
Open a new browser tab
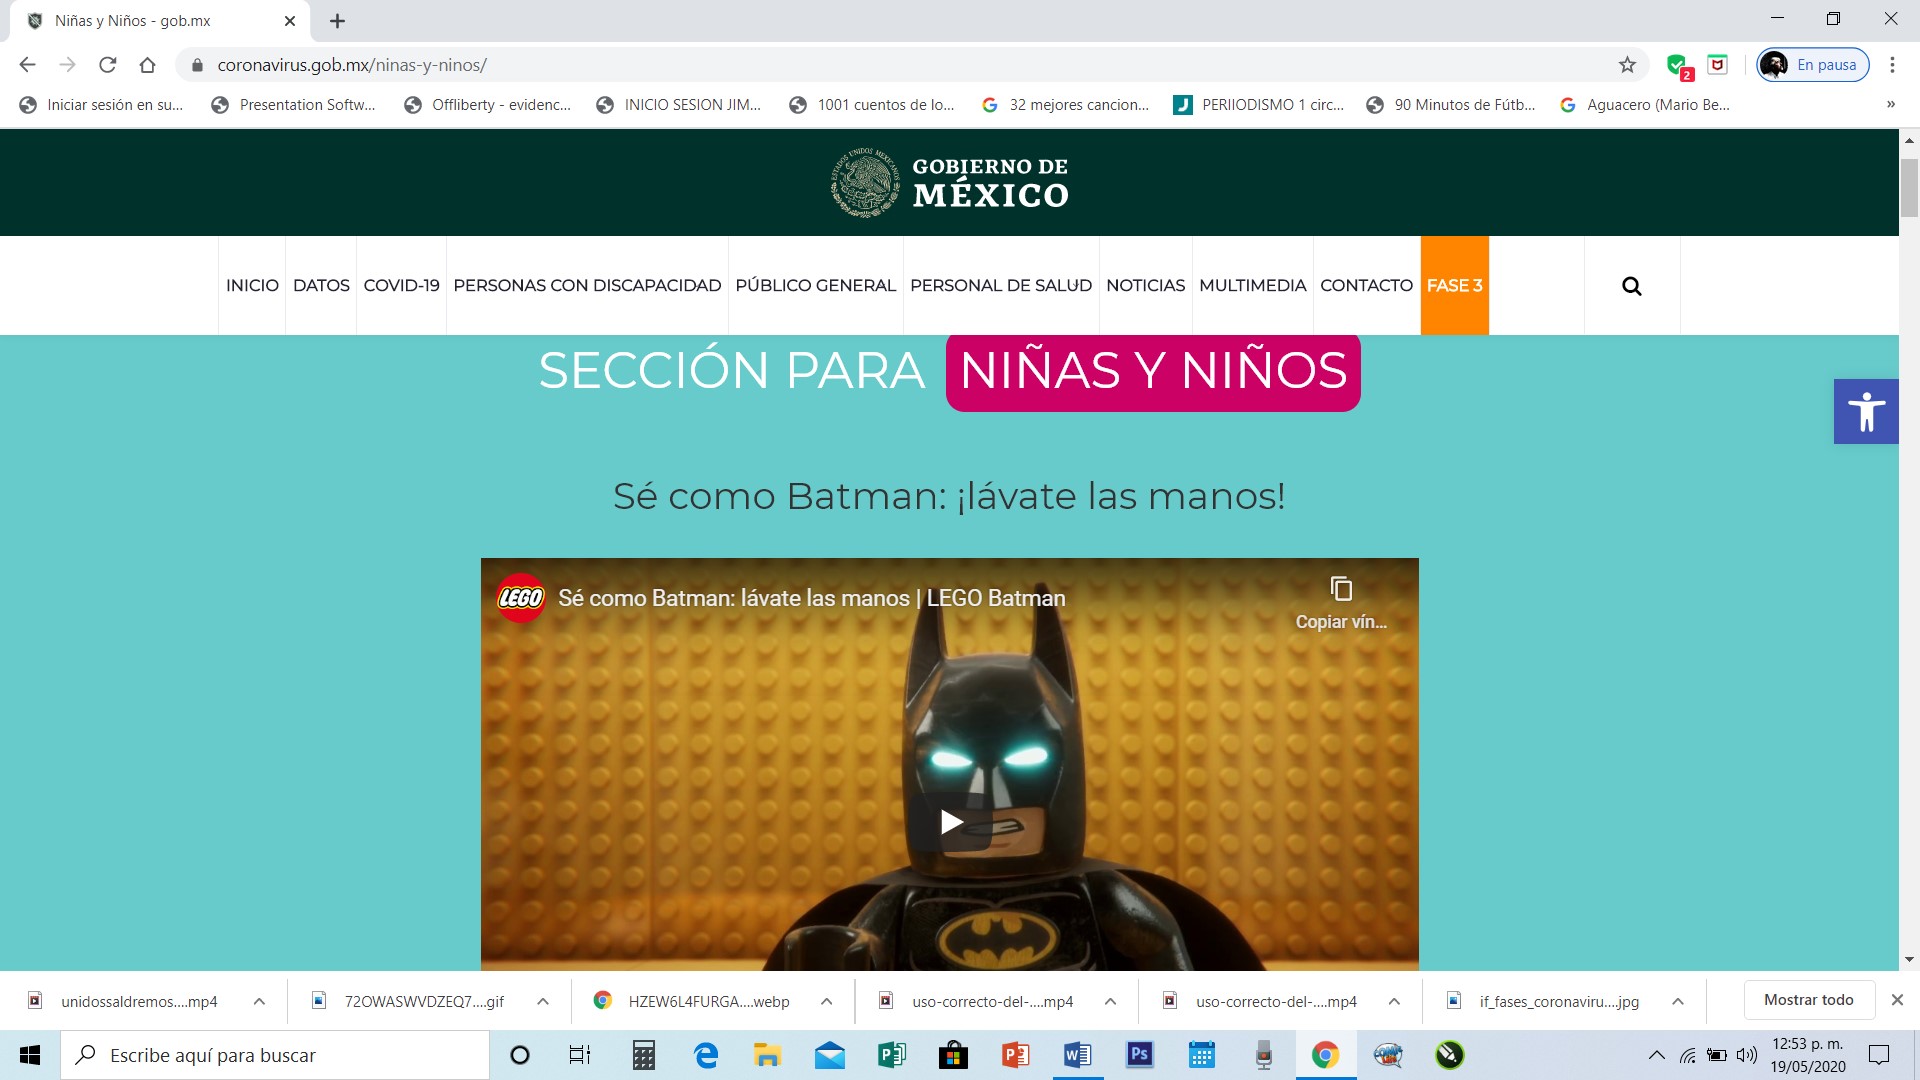pyautogui.click(x=337, y=21)
